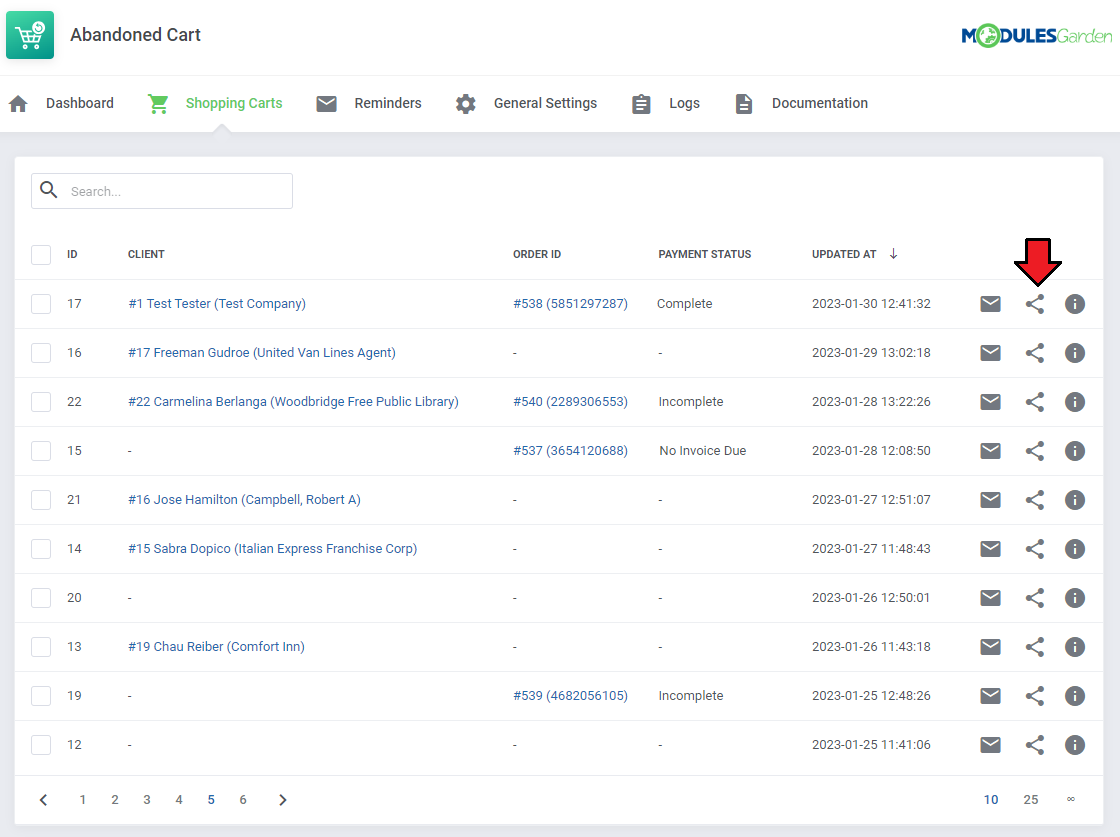Open order #538 (5851297287) link
Image resolution: width=1120 pixels, height=837 pixels.
pyautogui.click(x=570, y=304)
